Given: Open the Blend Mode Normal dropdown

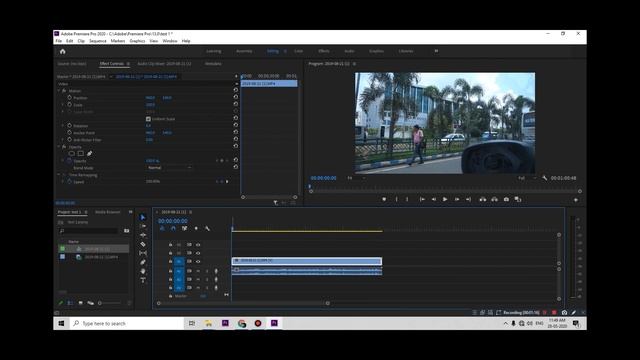Looking at the screenshot, I should pyautogui.click(x=169, y=168).
